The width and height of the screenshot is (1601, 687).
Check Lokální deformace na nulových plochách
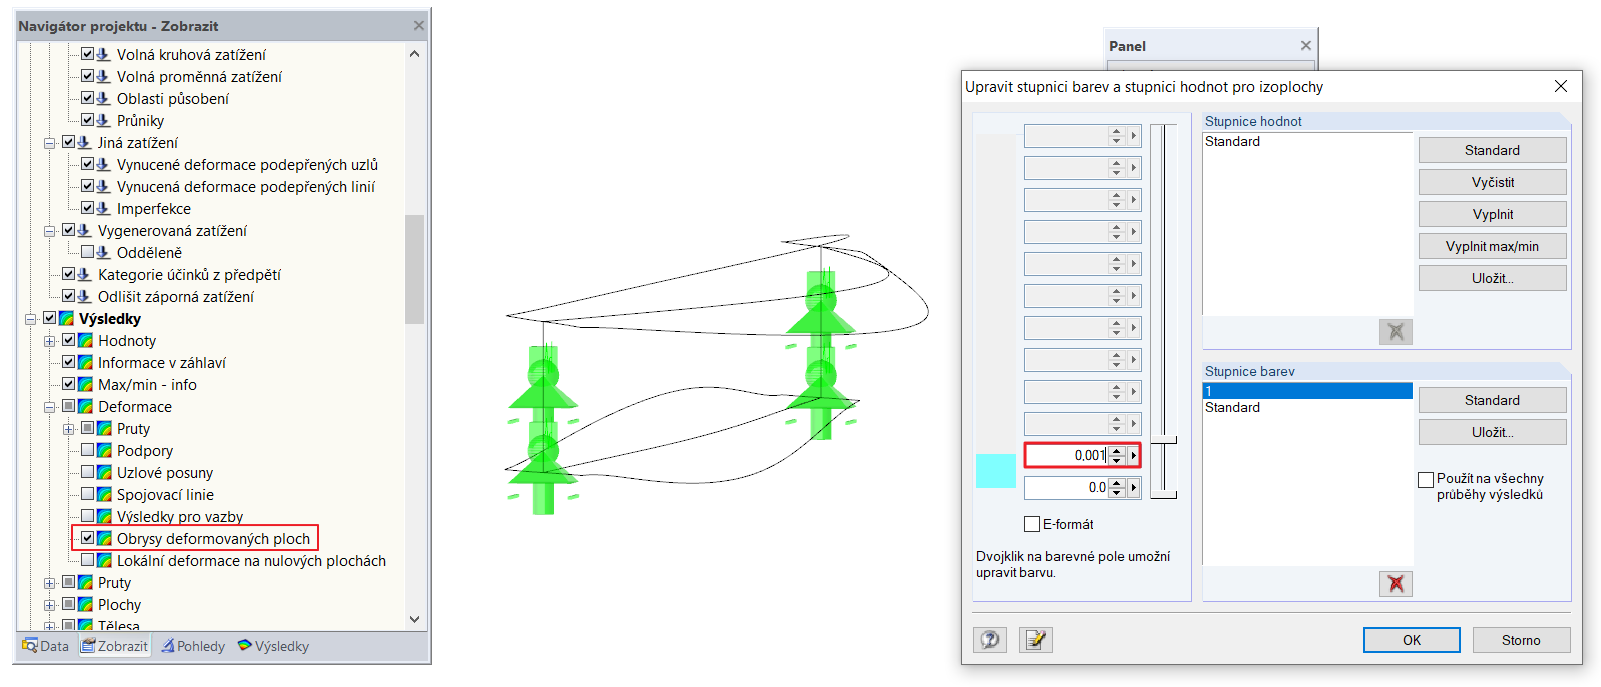(88, 560)
